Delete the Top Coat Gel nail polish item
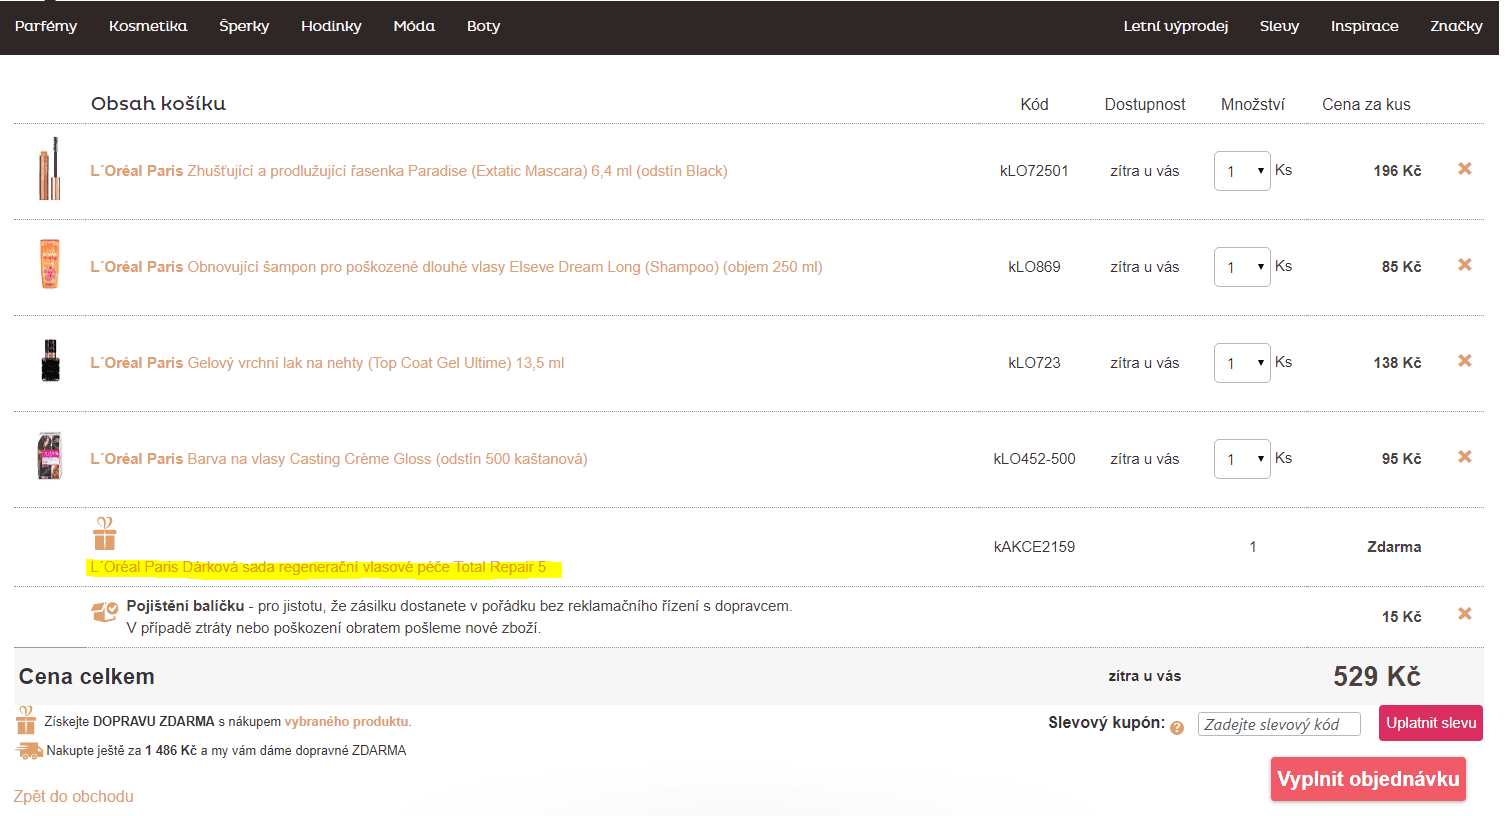 (x=1464, y=361)
